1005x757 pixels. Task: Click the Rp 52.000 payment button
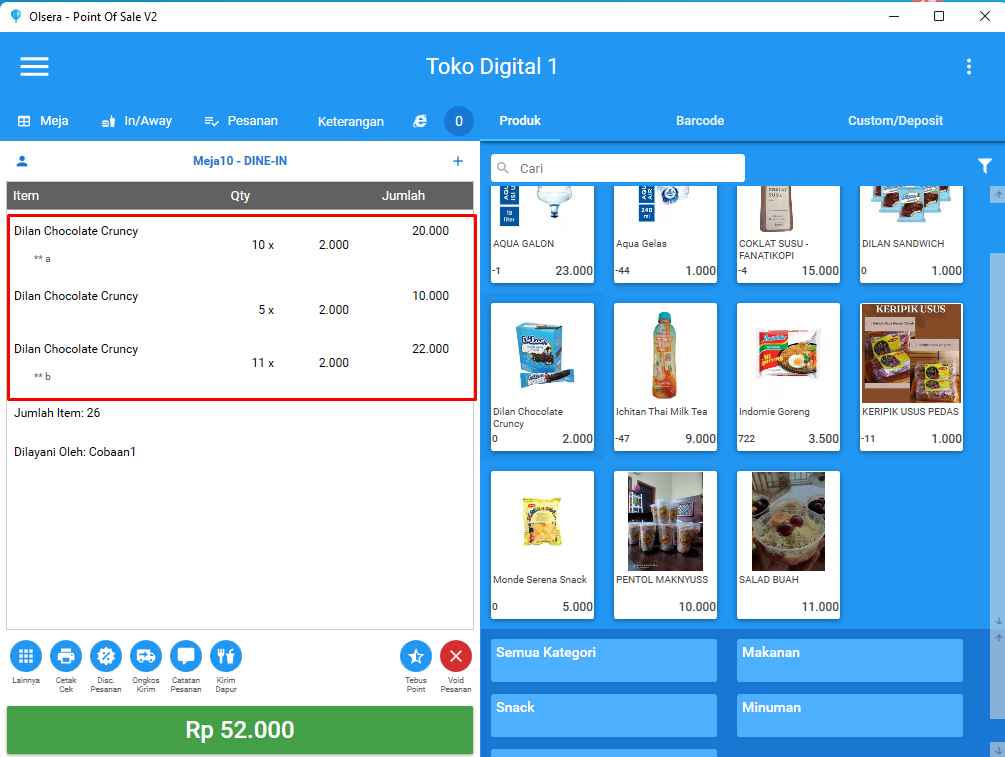(240, 729)
